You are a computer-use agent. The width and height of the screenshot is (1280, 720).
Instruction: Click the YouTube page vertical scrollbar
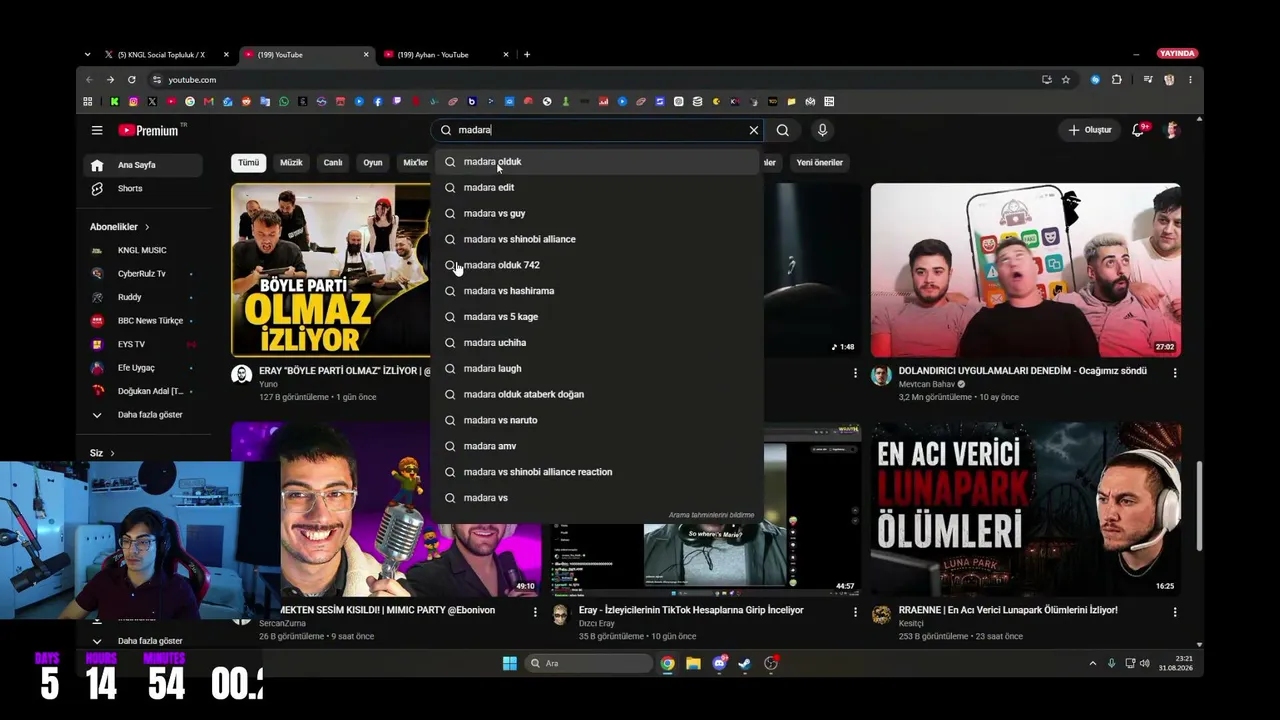coord(1199,505)
